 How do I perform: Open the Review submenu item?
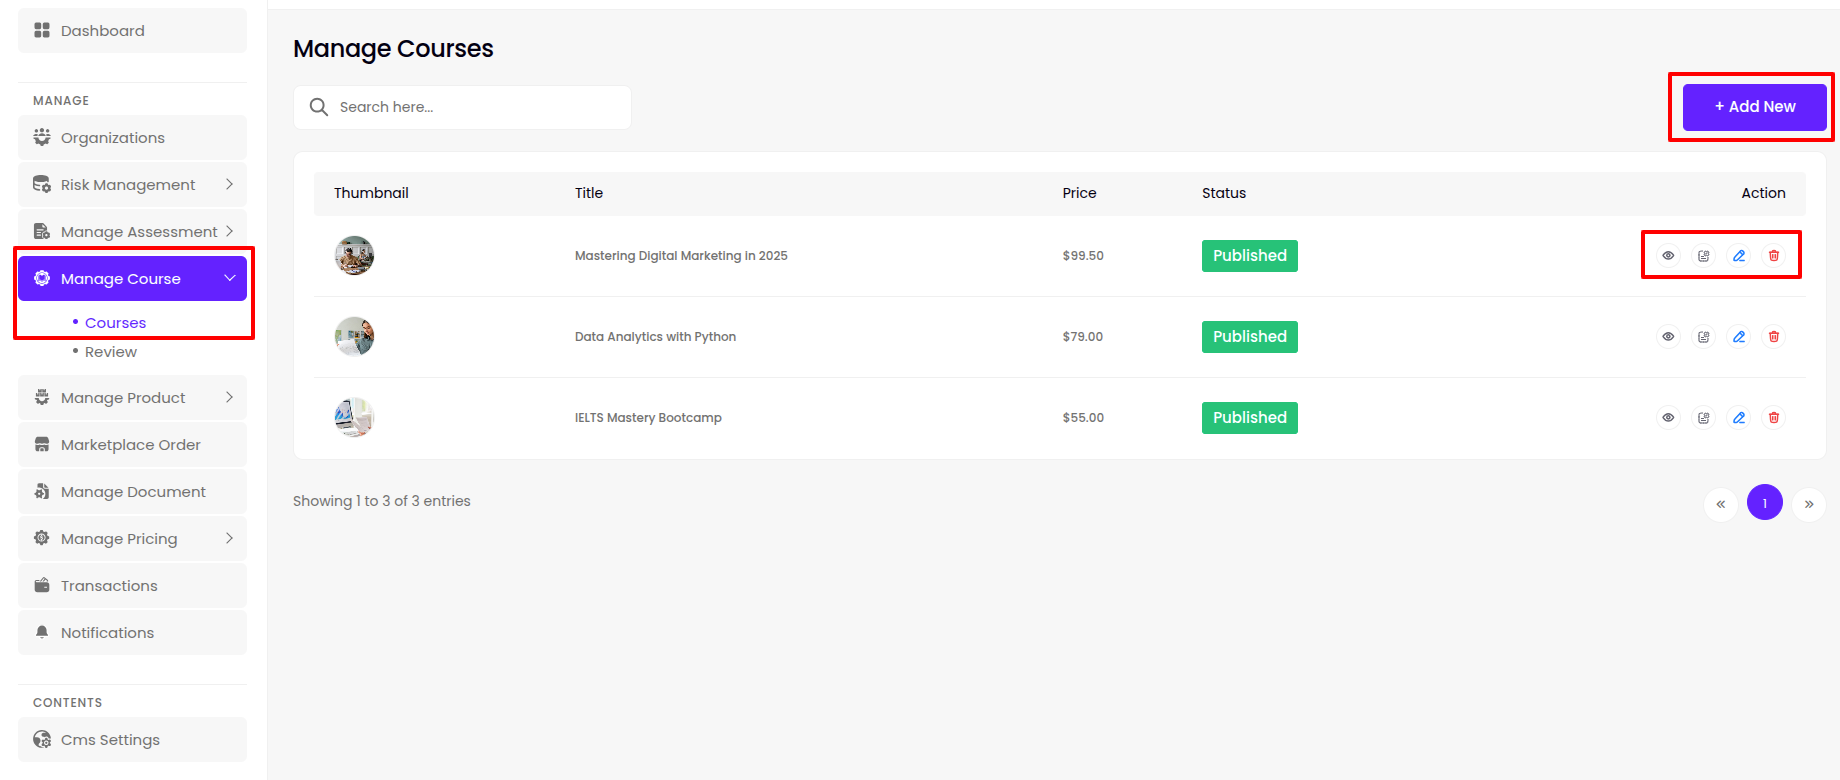coord(110,352)
